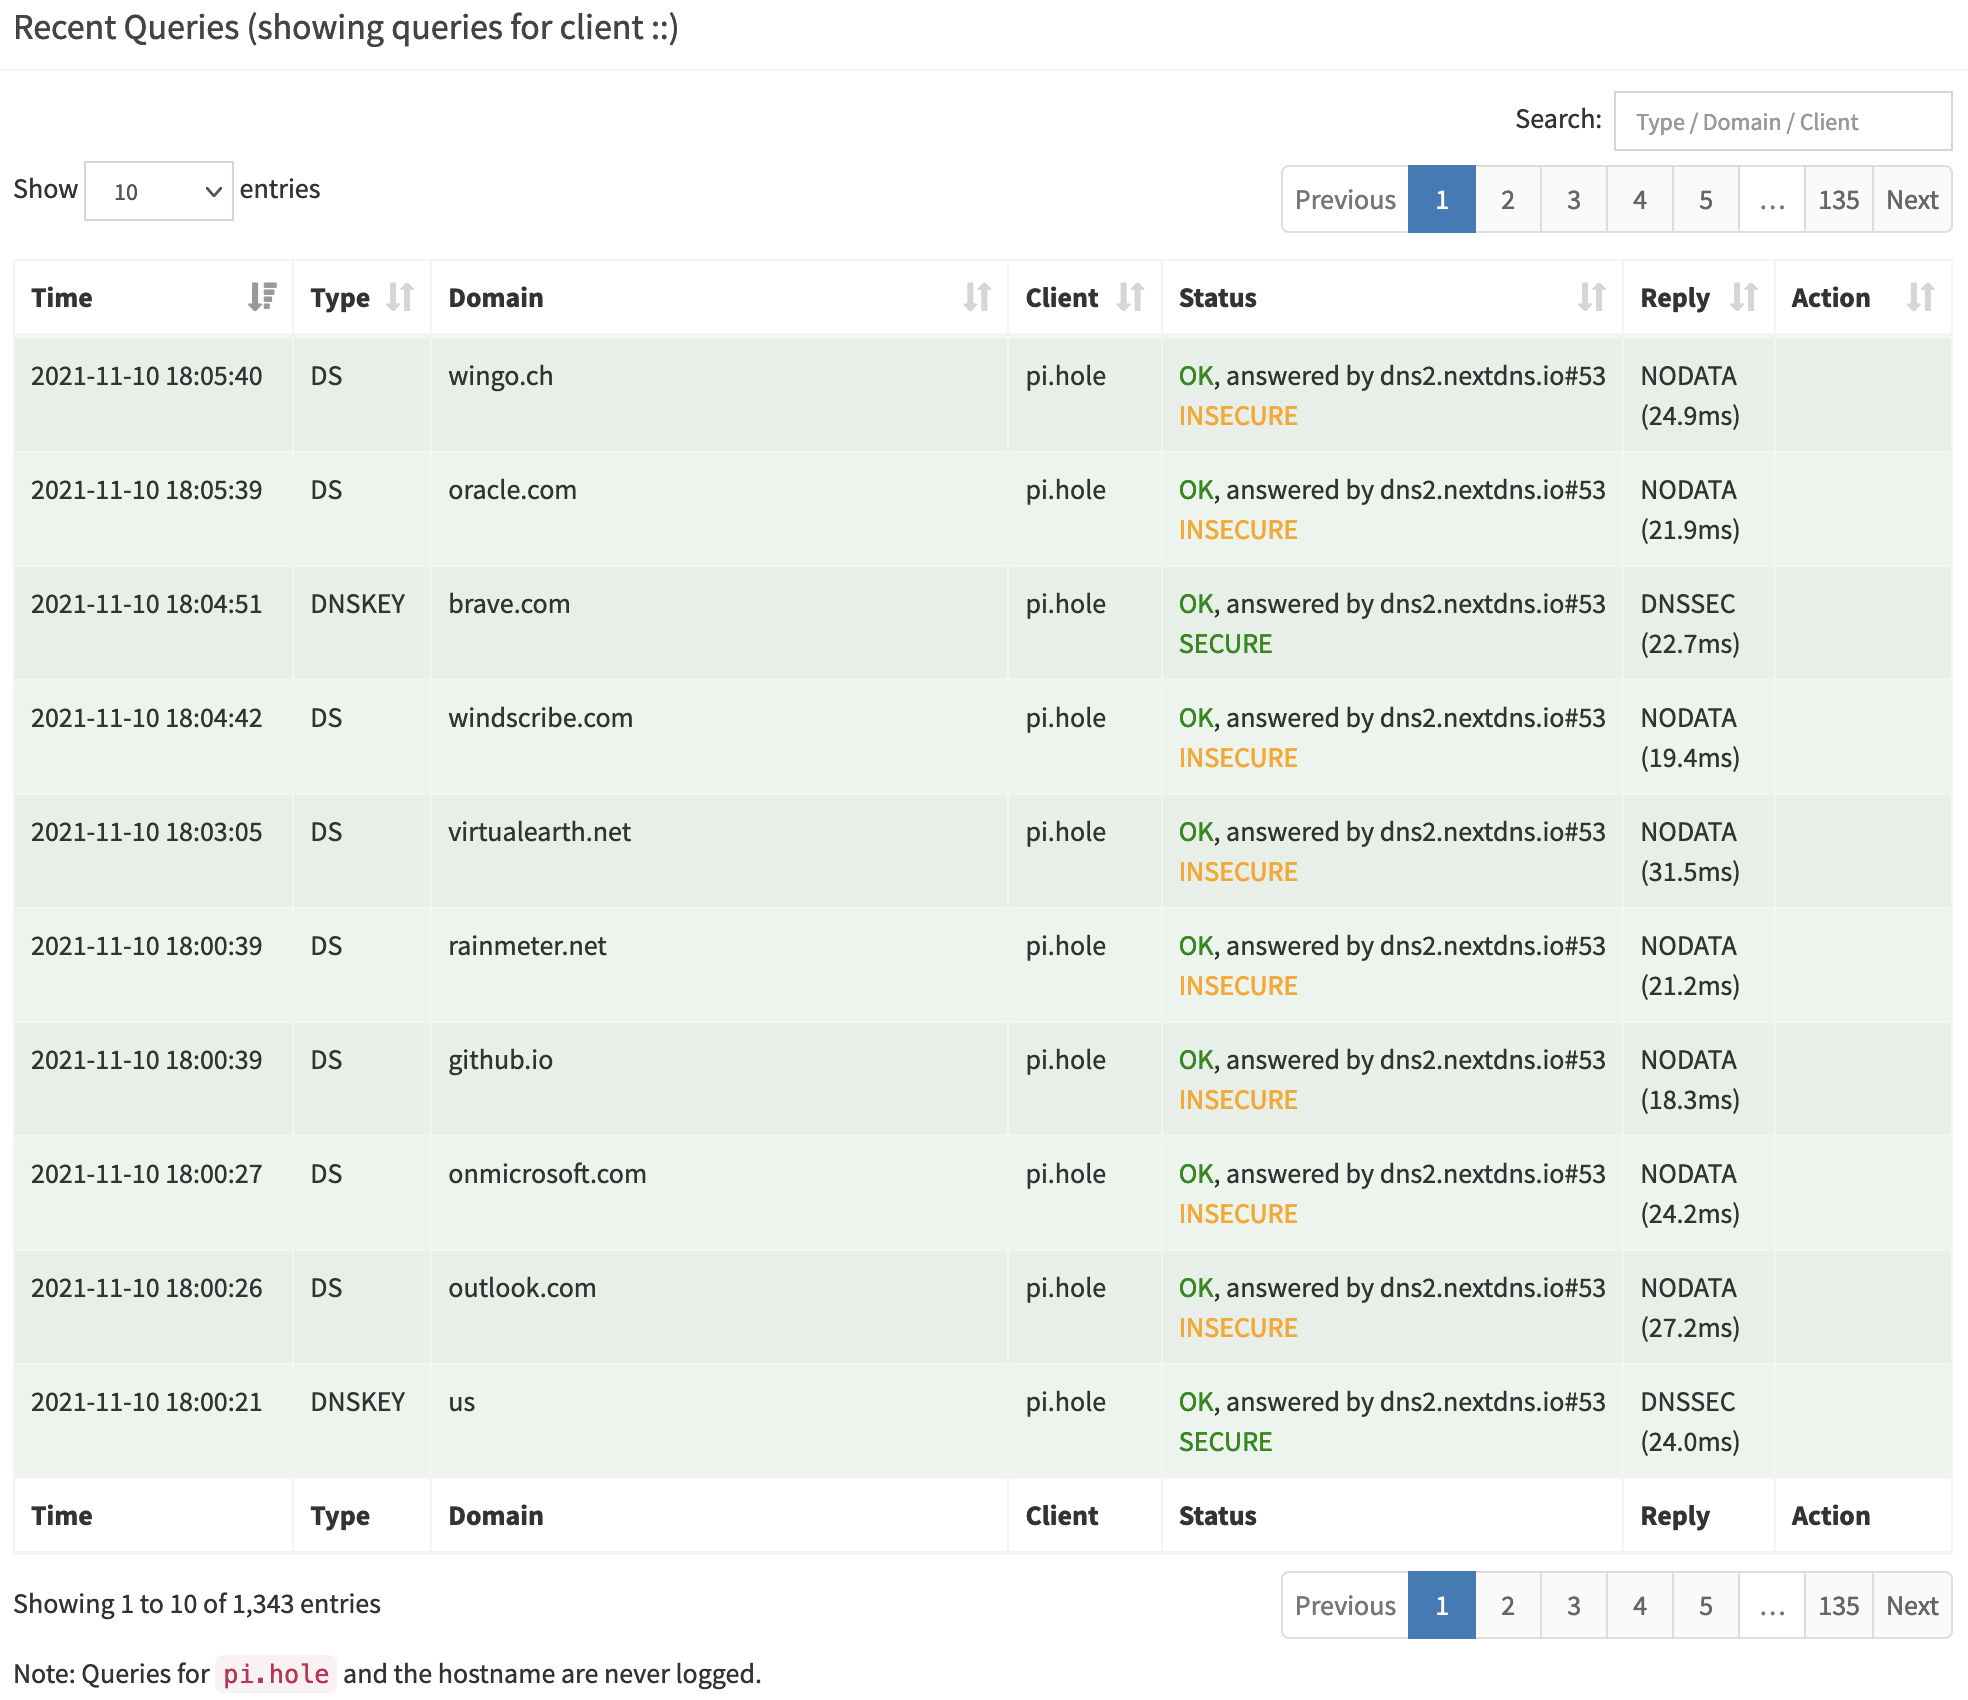Sort by Reply column icon
Viewport: 1968px width, 1700px height.
(x=1744, y=297)
